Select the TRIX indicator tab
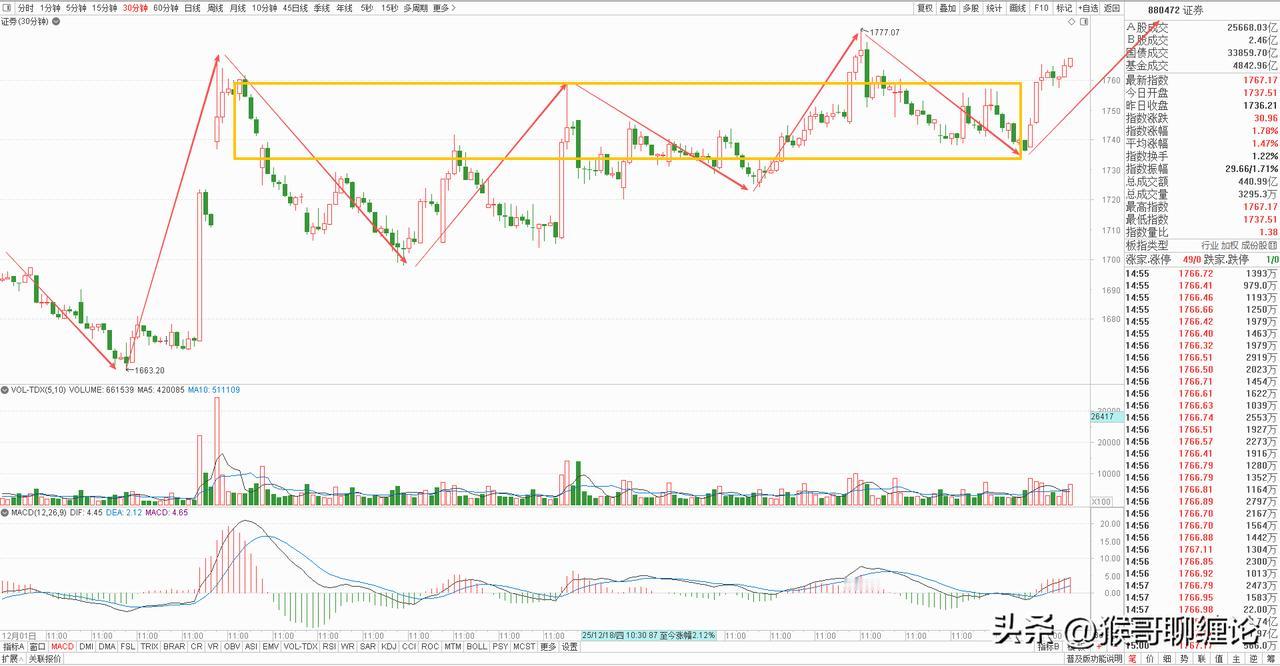 (x=150, y=647)
